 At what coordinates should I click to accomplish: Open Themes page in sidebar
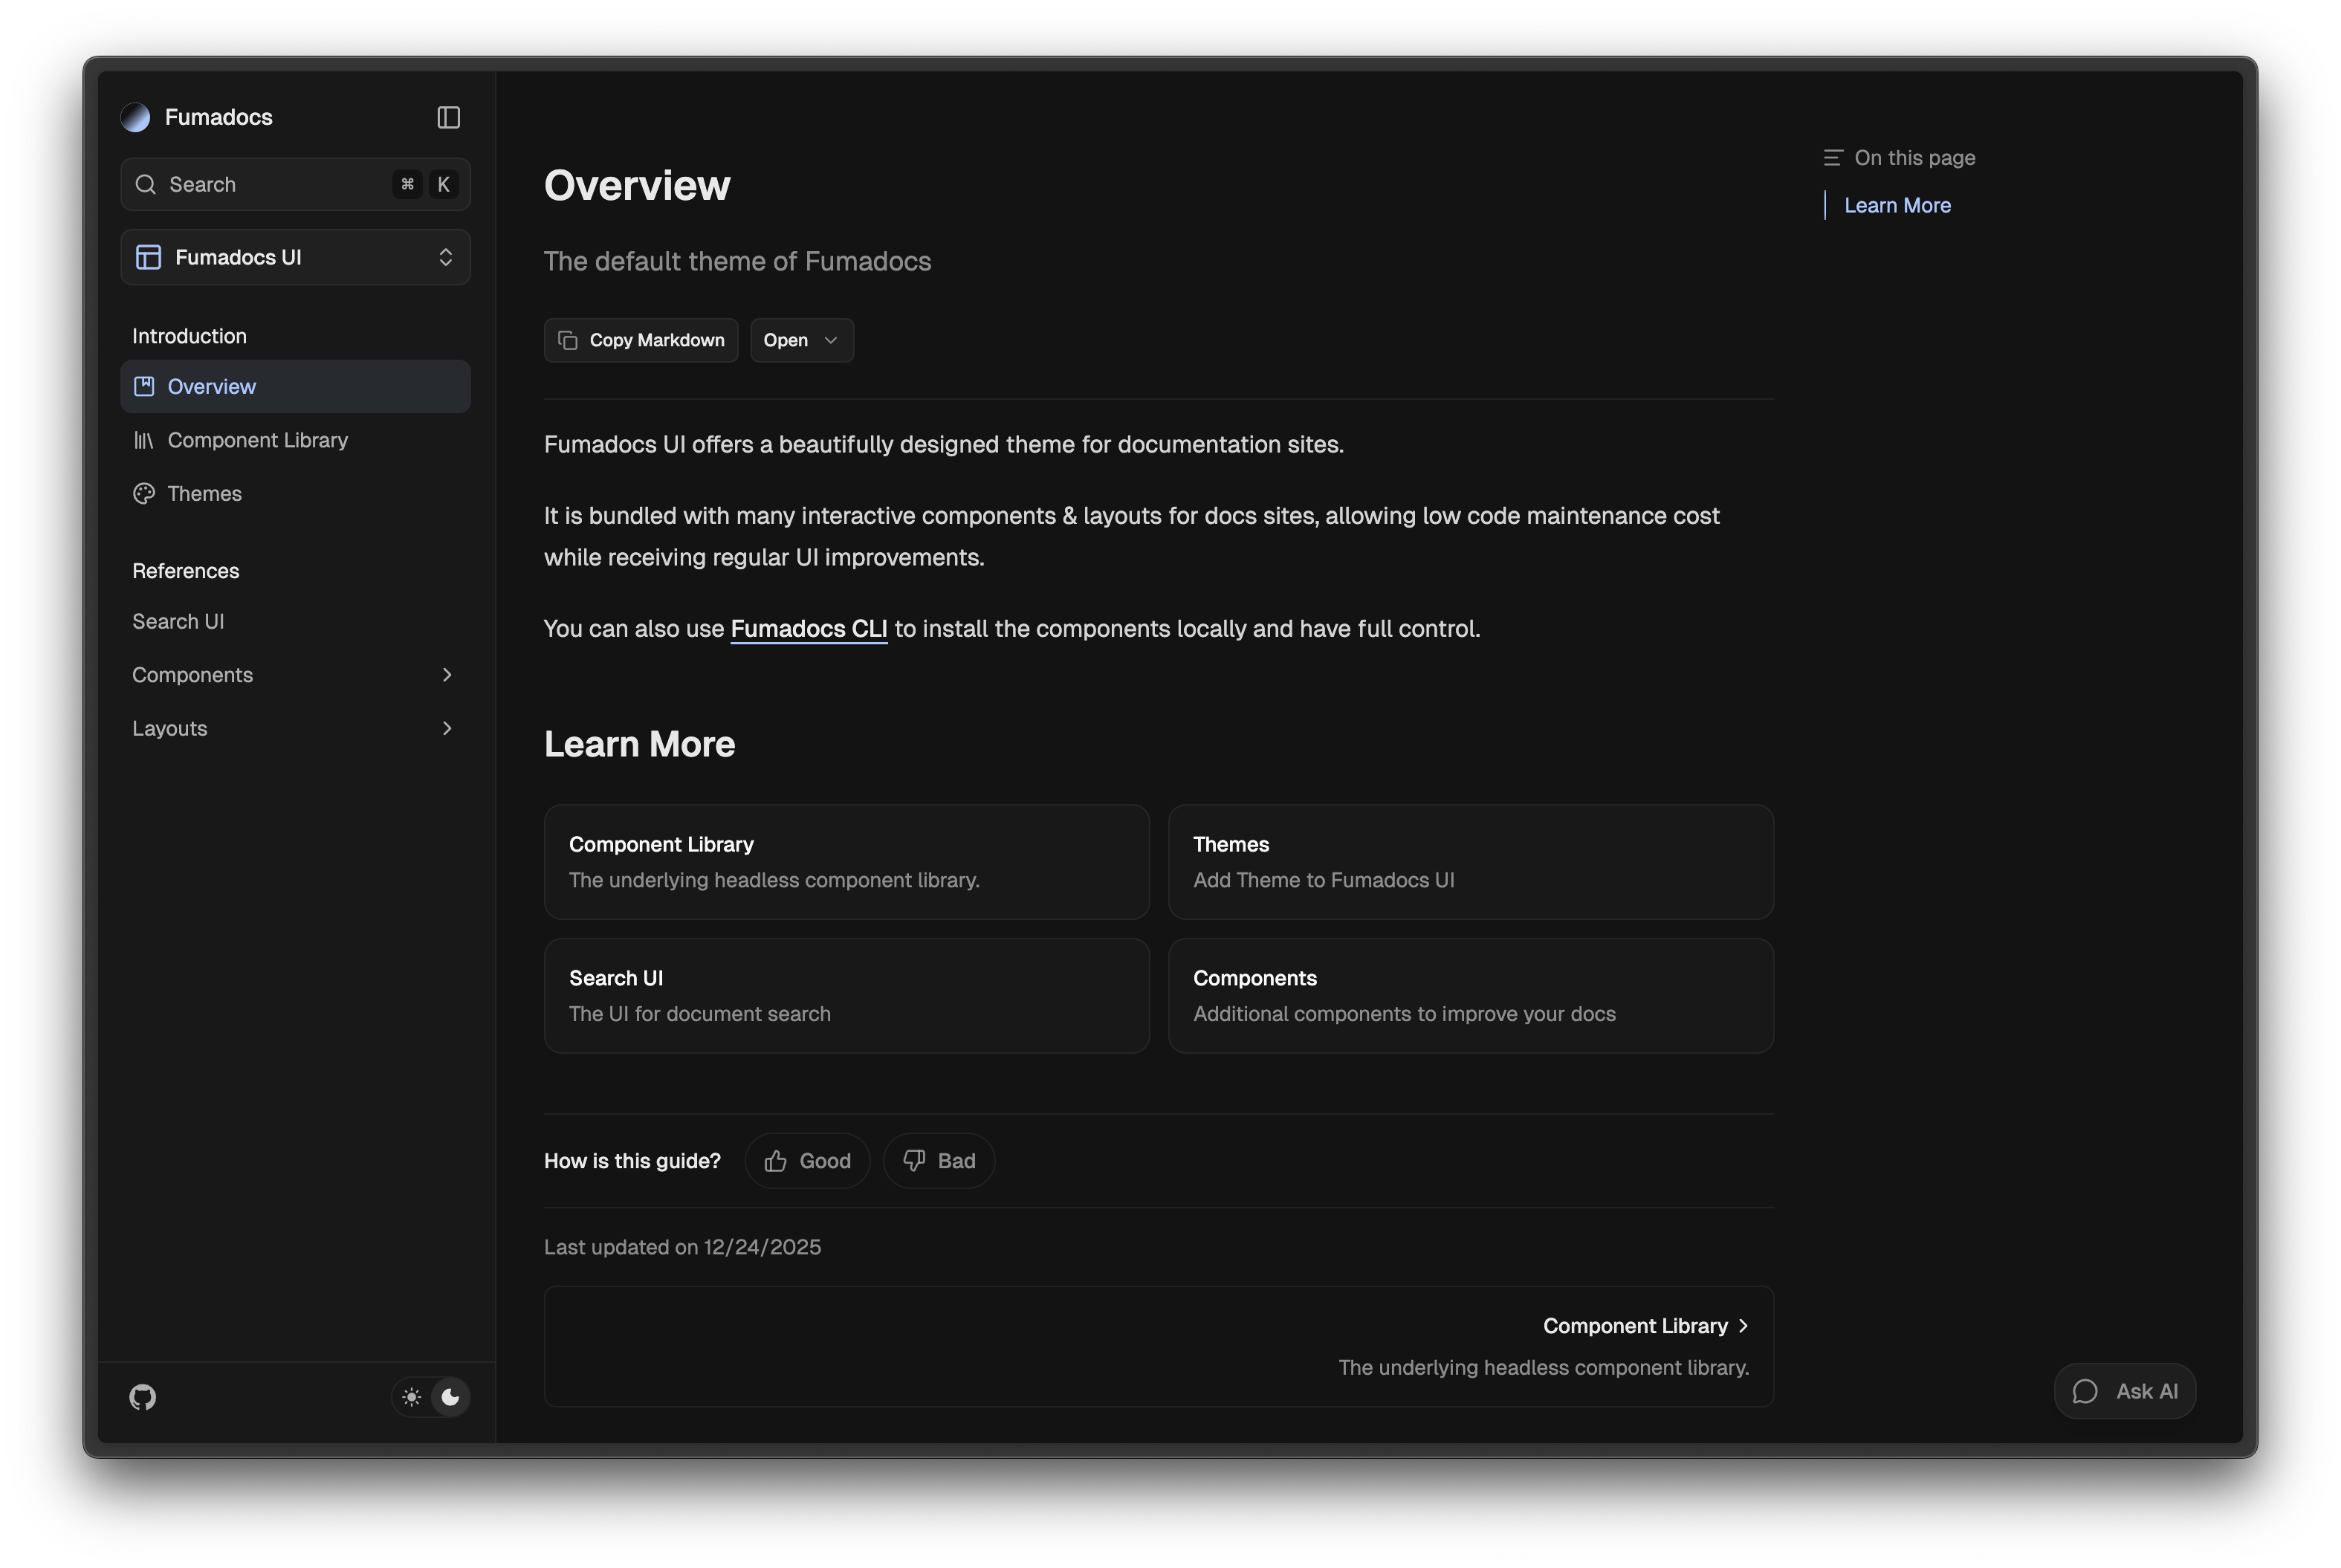tap(295, 493)
